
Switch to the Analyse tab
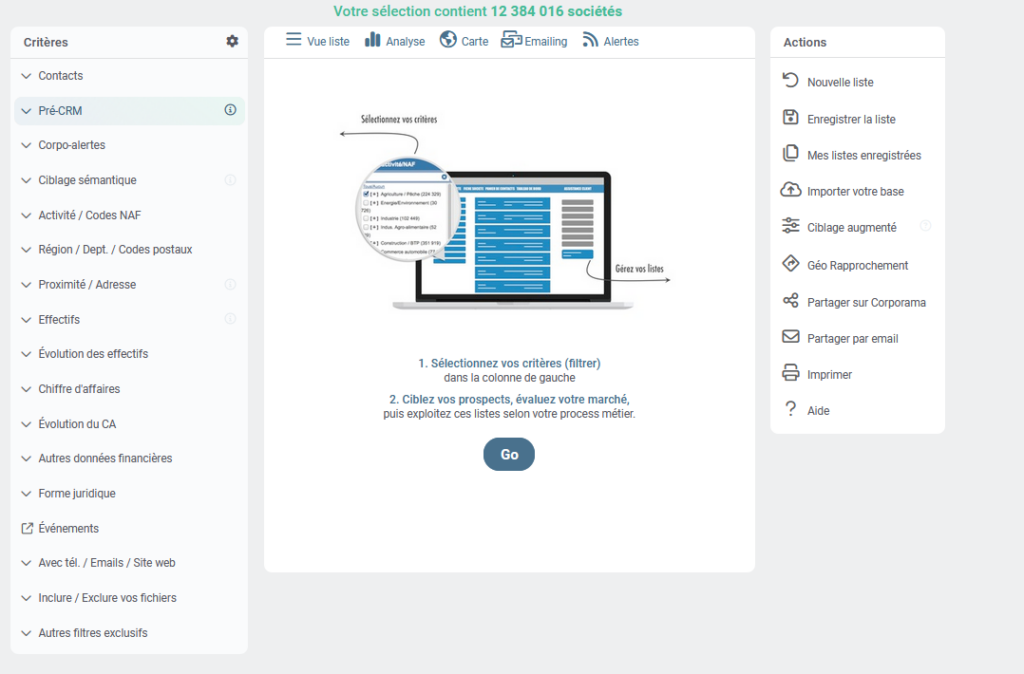click(x=395, y=41)
